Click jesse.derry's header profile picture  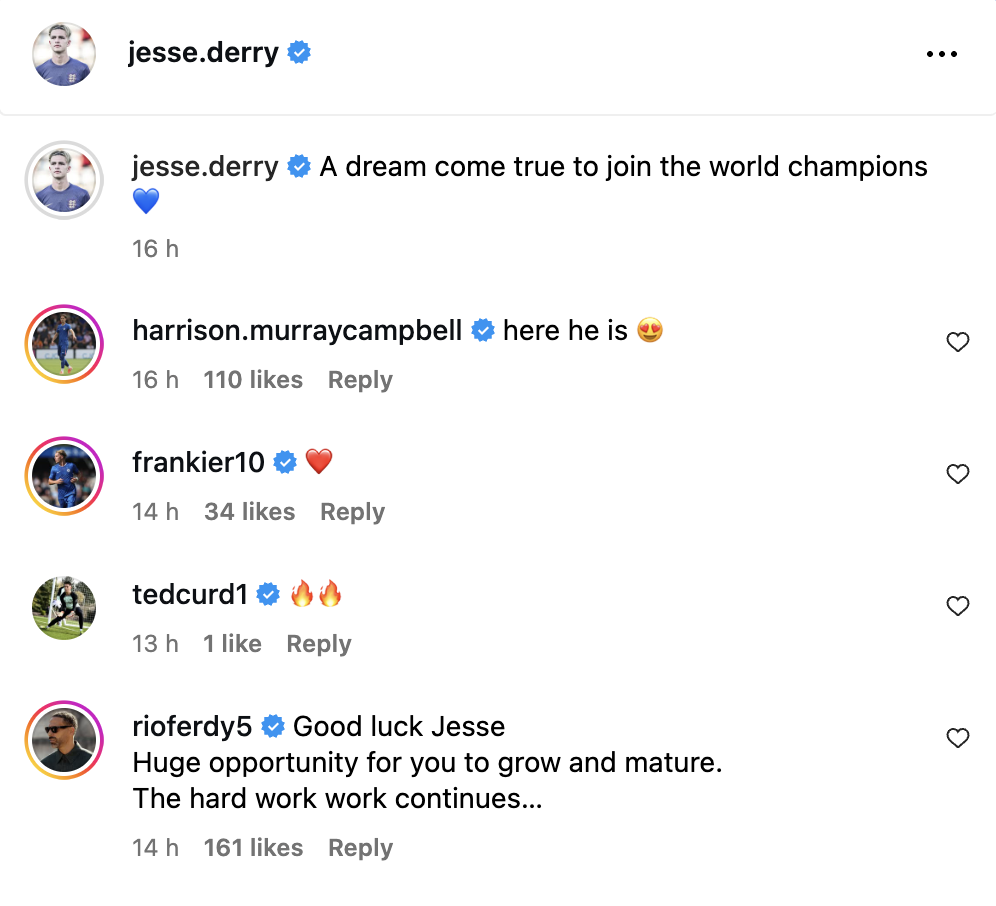click(63, 54)
